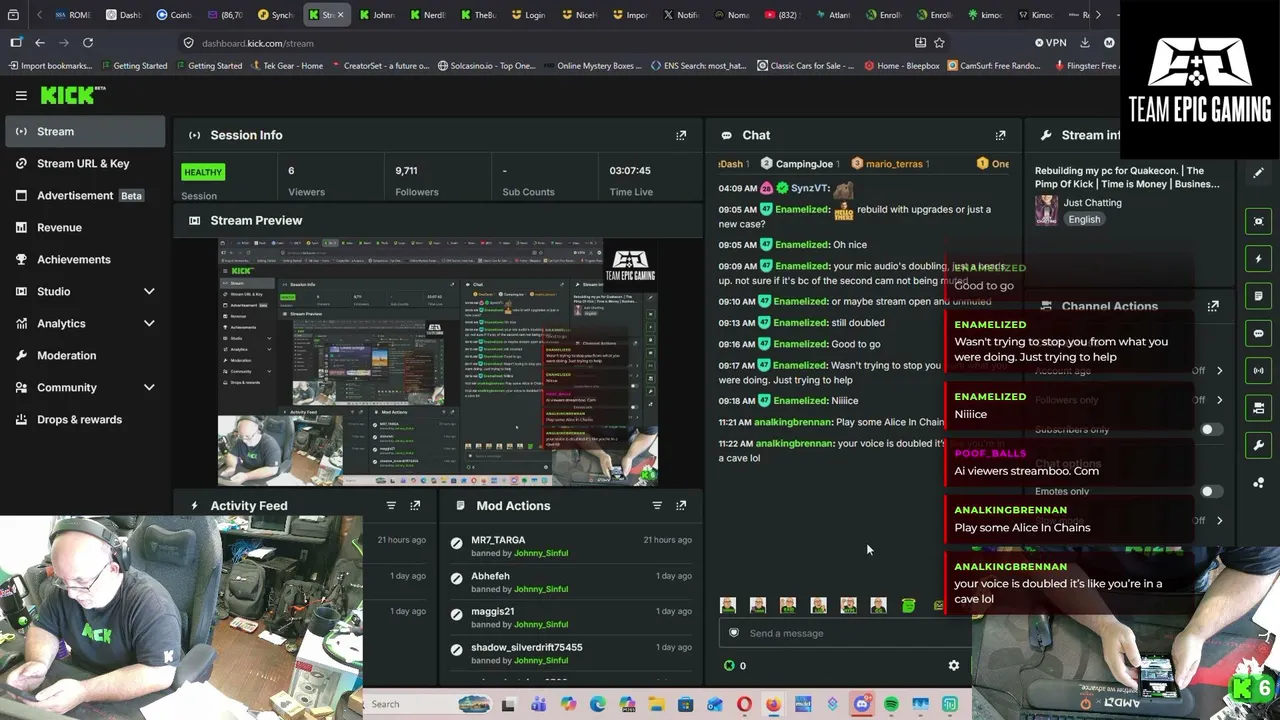Image resolution: width=1280 pixels, height=720 pixels.
Task: Open File Explorer from the taskbar
Action: (656, 704)
